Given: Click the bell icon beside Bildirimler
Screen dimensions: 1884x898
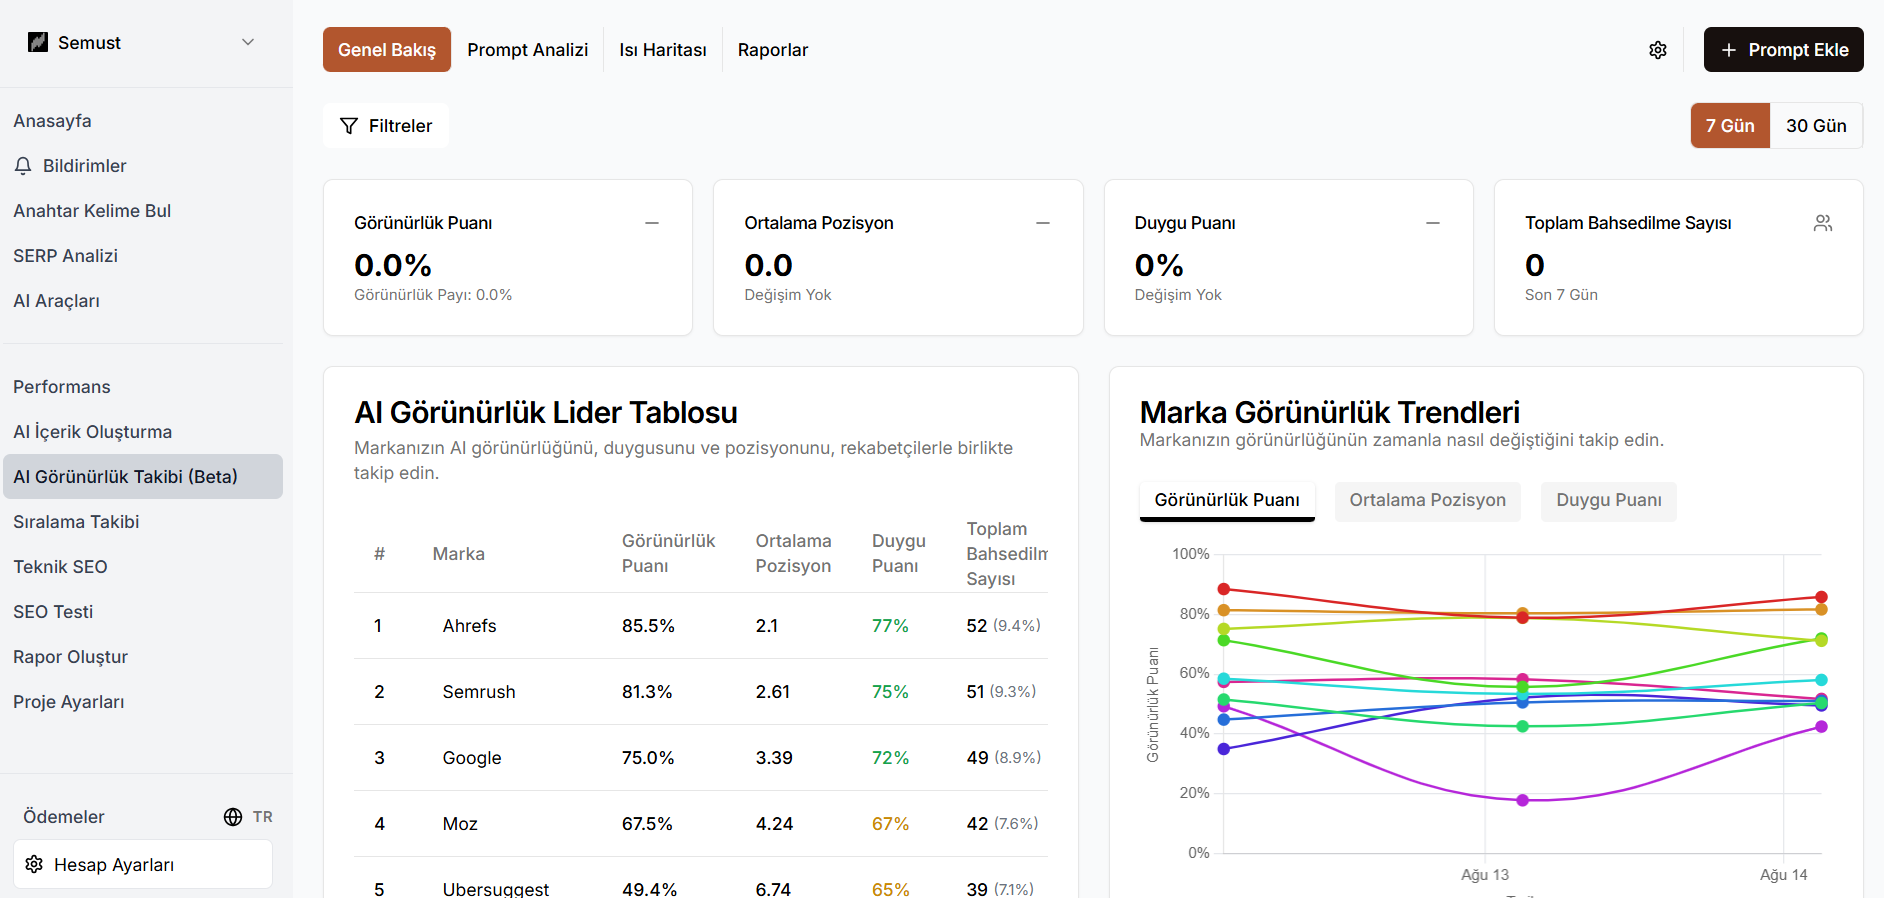Looking at the screenshot, I should point(23,166).
